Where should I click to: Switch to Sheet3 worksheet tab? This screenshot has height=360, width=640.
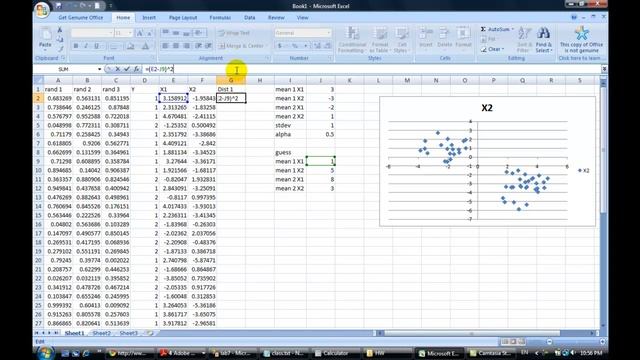pos(129,333)
